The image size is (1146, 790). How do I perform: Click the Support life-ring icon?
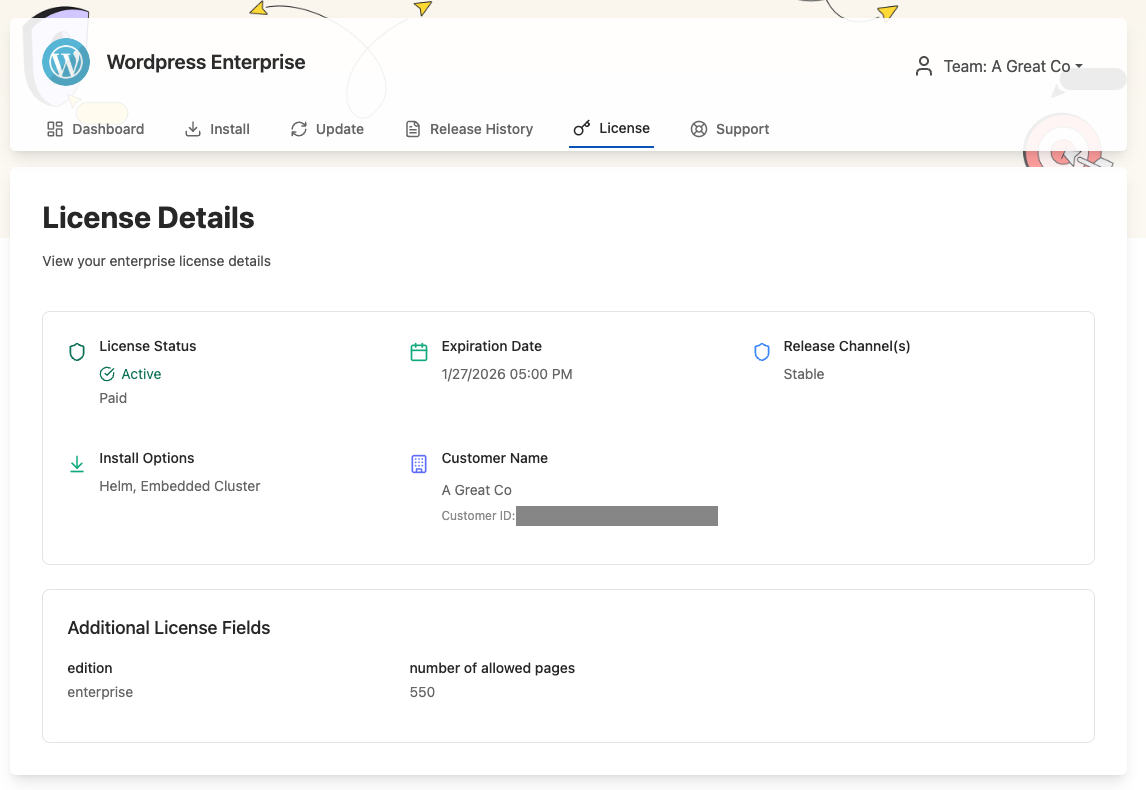tap(698, 128)
